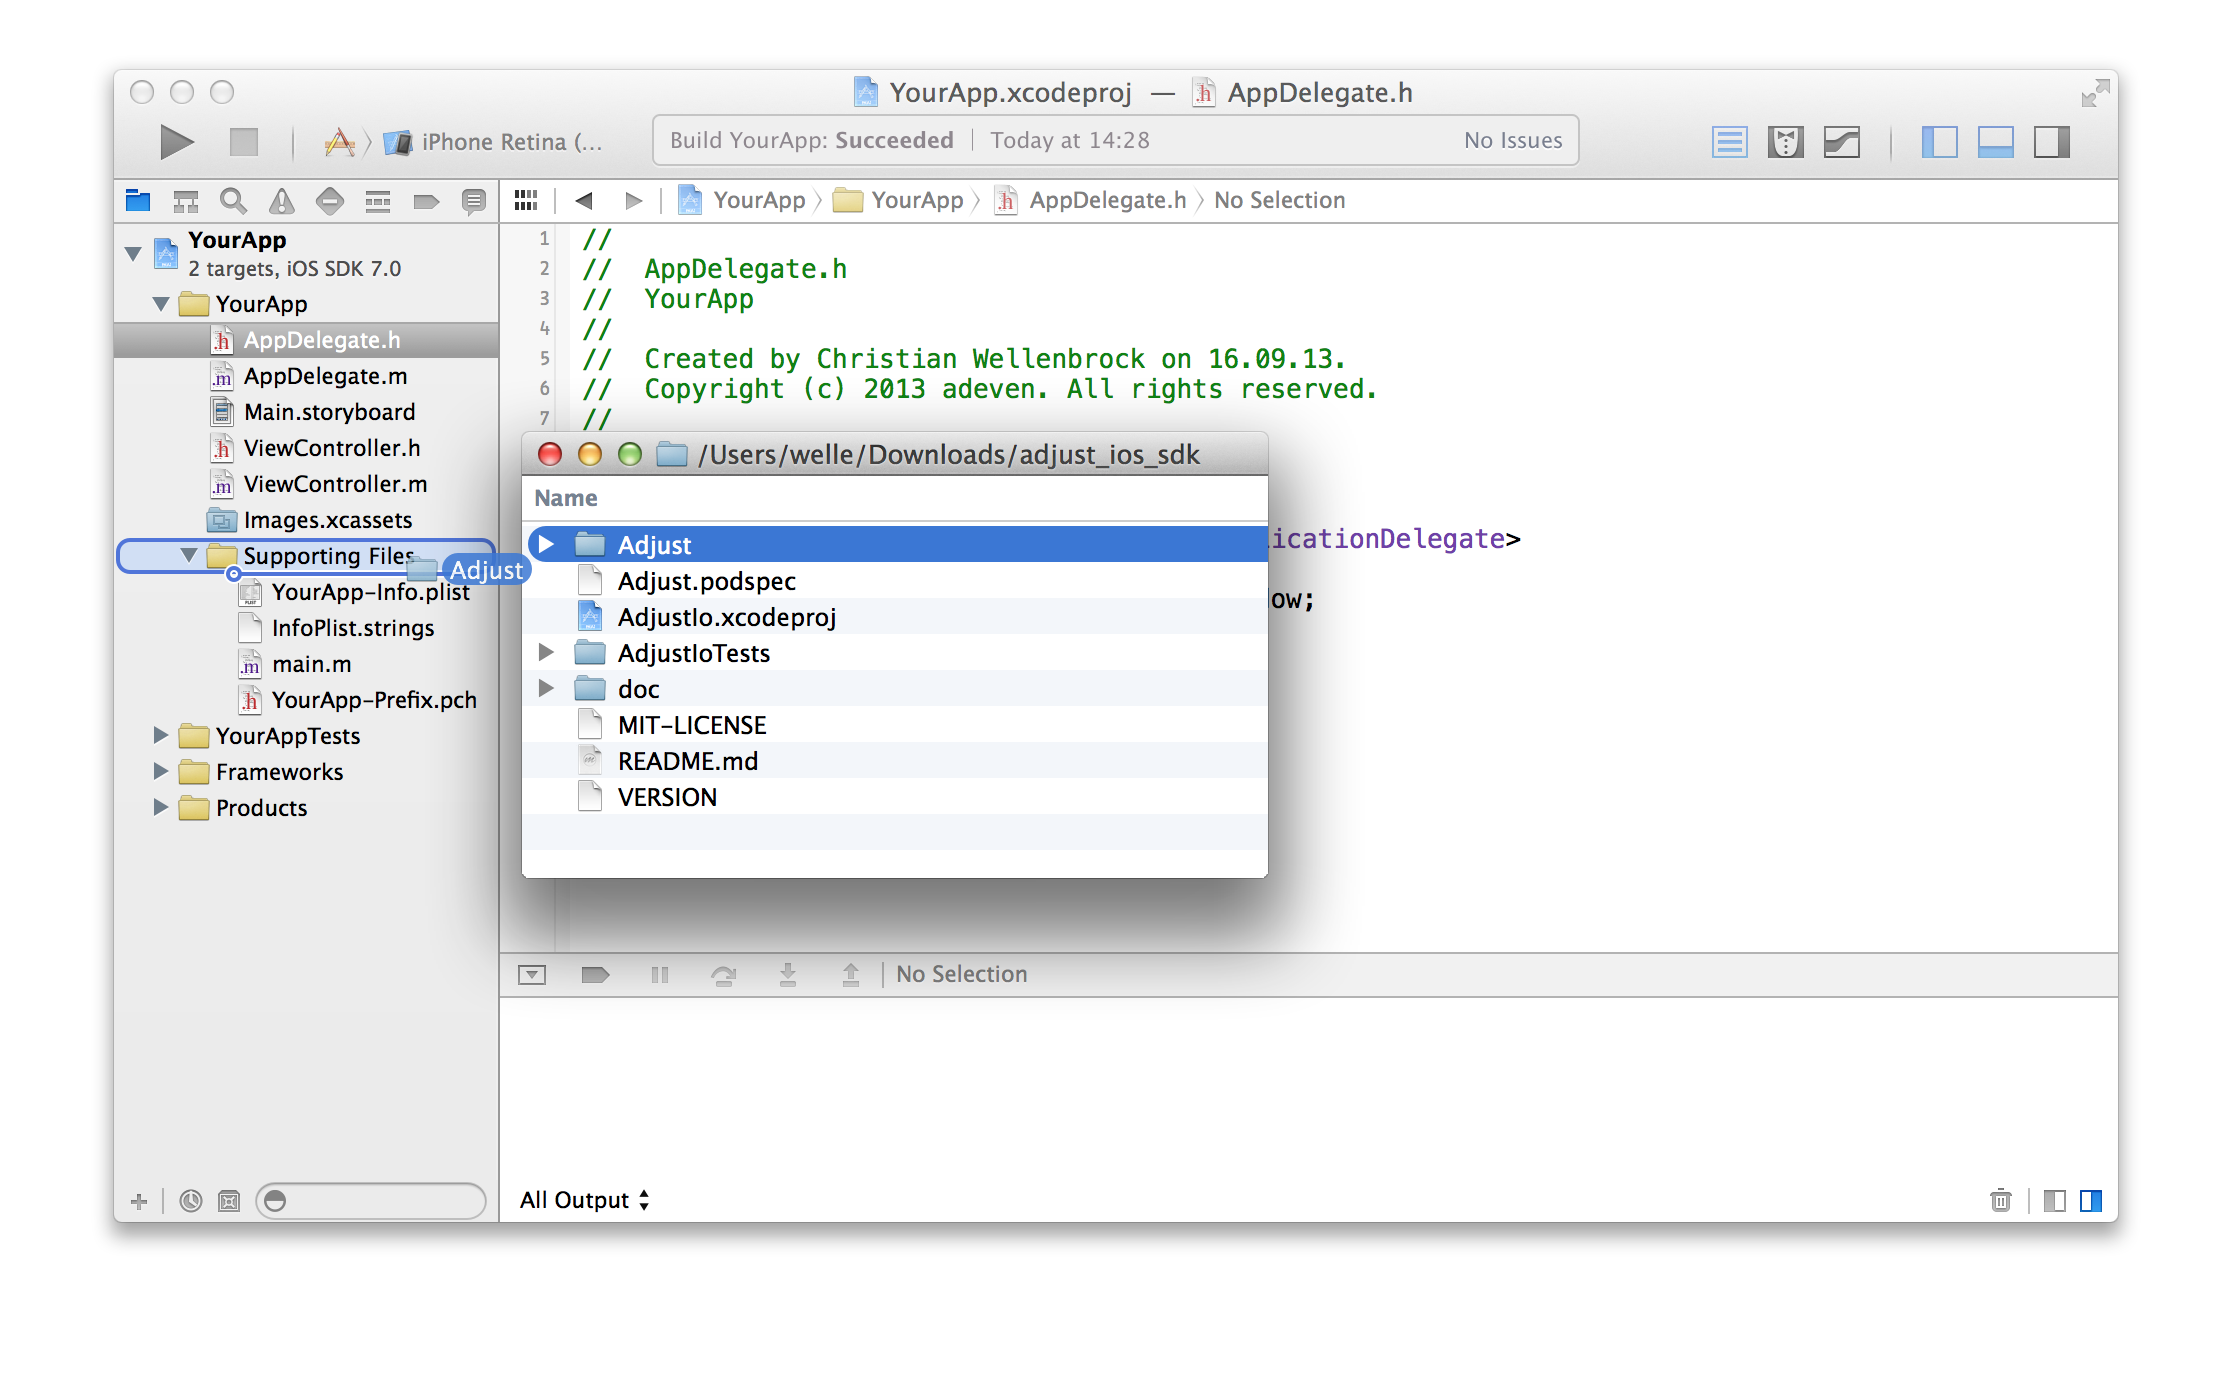This screenshot has width=2232, height=1380.
Task: Select Adjust.podspec in Finder window
Action: pyautogui.click(x=895, y=581)
